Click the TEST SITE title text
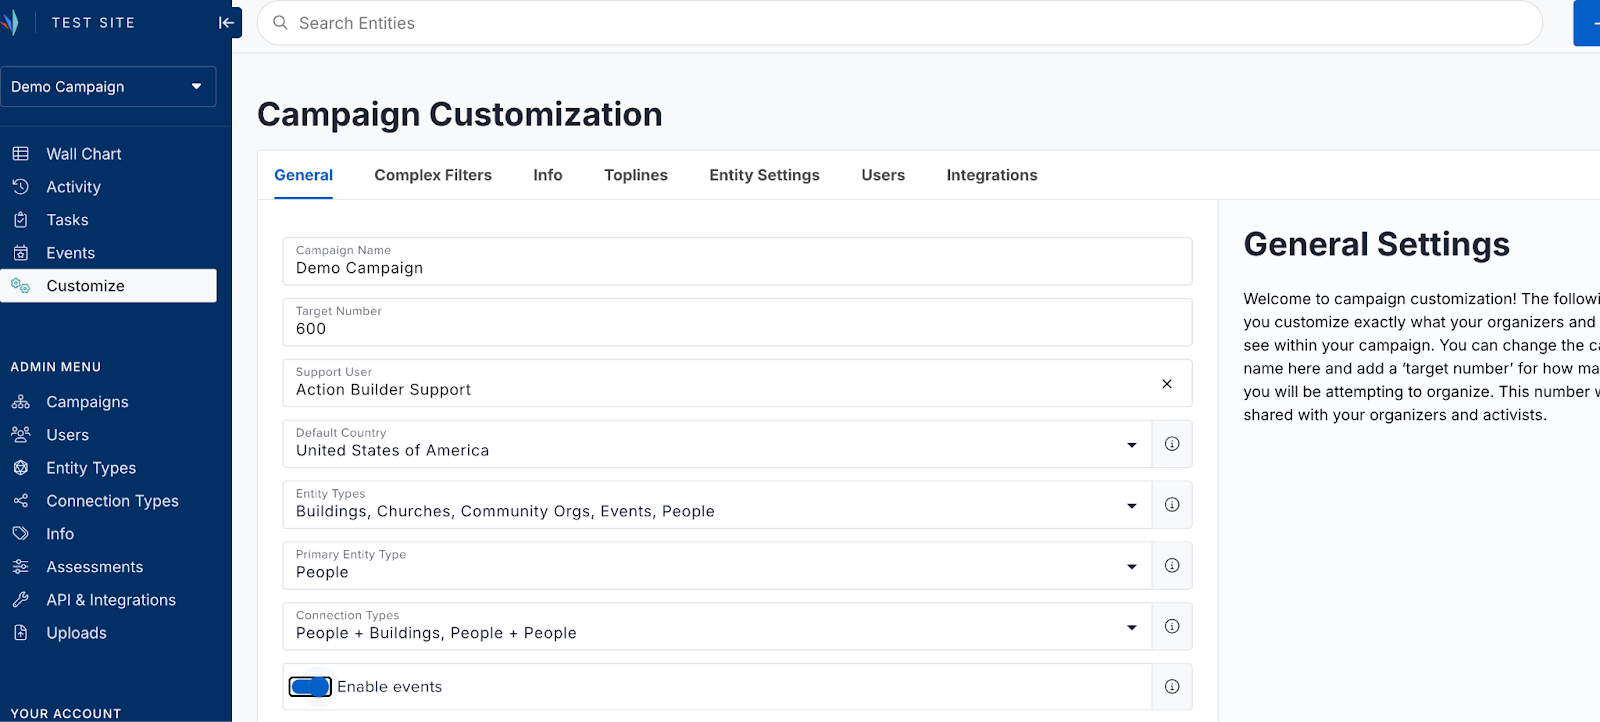 pyautogui.click(x=93, y=22)
